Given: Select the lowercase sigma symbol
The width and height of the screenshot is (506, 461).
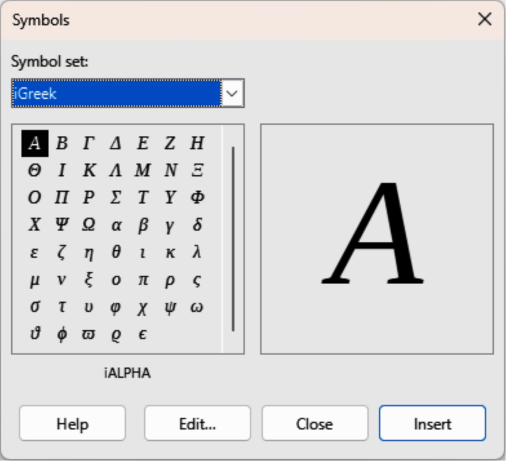Looking at the screenshot, I should pyautogui.click(x=35, y=307).
